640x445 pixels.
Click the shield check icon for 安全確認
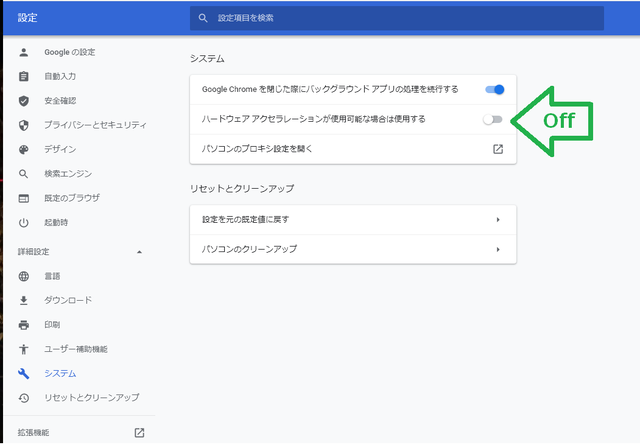(x=24, y=101)
